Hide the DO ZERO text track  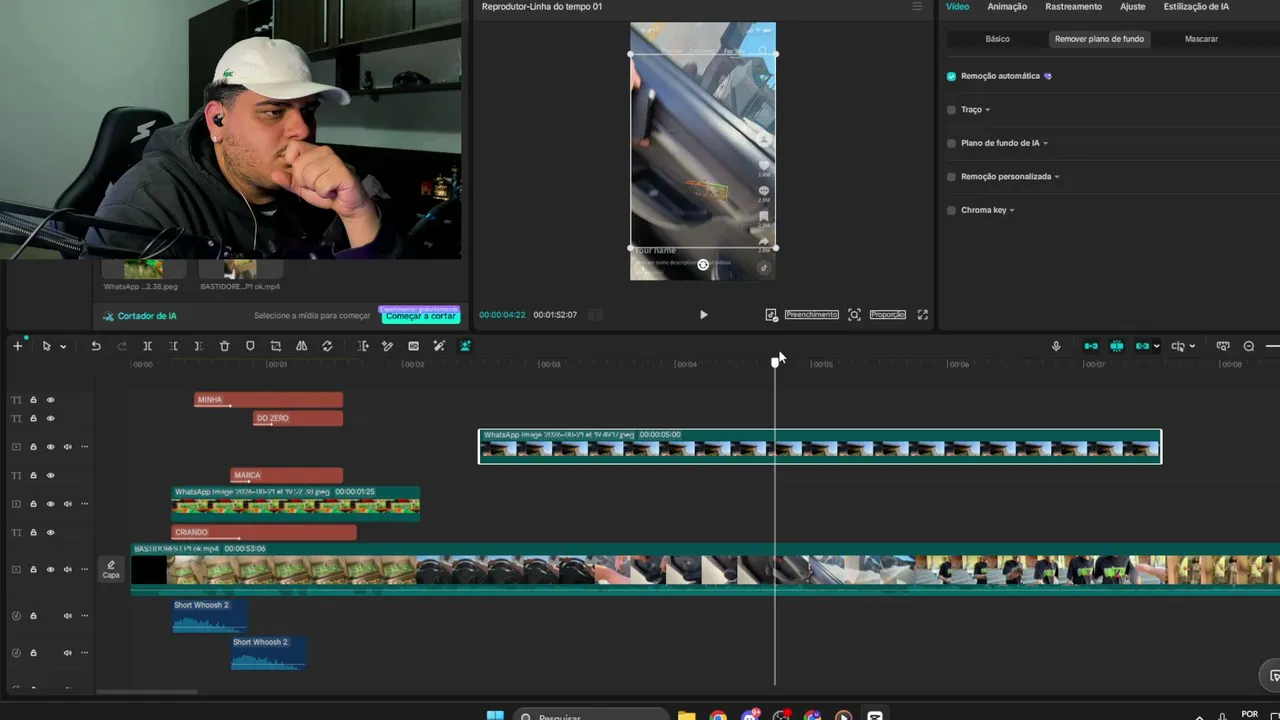[50, 418]
